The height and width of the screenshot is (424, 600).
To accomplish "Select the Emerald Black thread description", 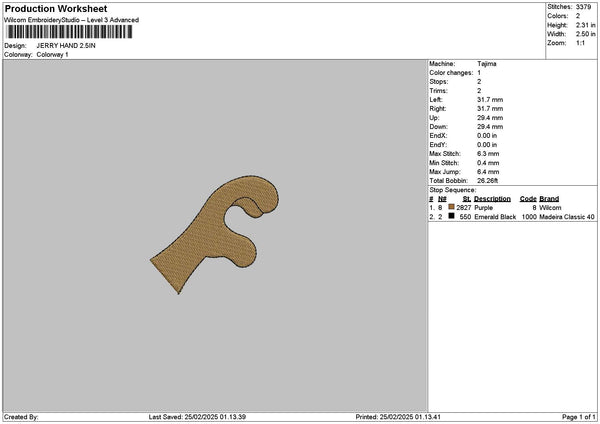I will coord(496,216).
